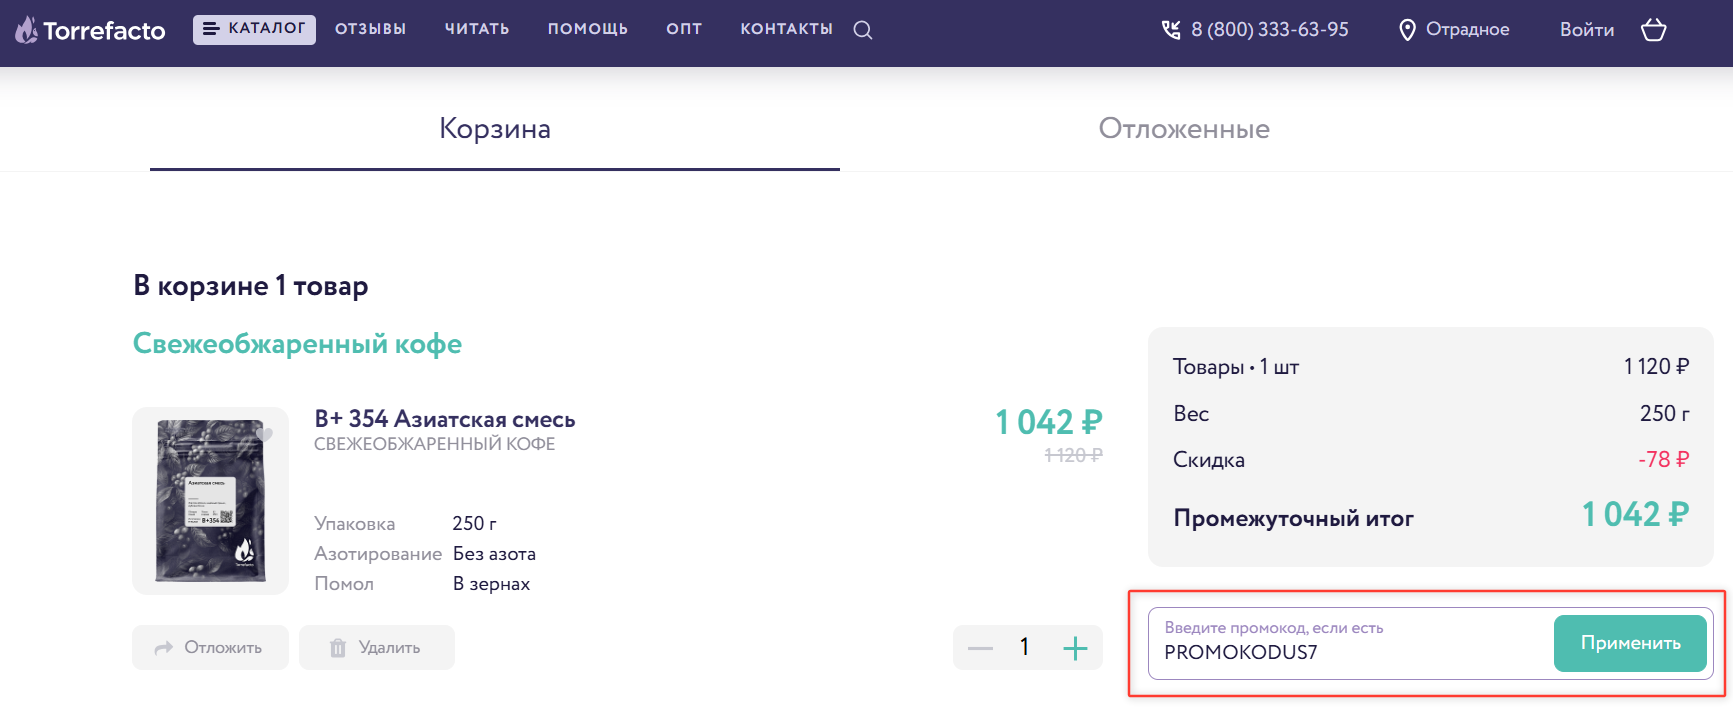Click the location pin icon near Отрадное
This screenshot has width=1733, height=708.
(1407, 30)
